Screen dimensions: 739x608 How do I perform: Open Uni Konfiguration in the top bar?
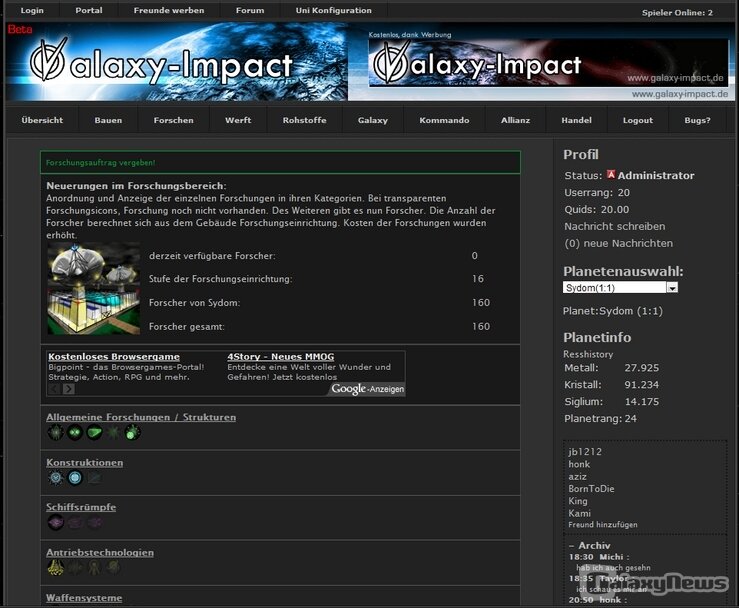334,10
